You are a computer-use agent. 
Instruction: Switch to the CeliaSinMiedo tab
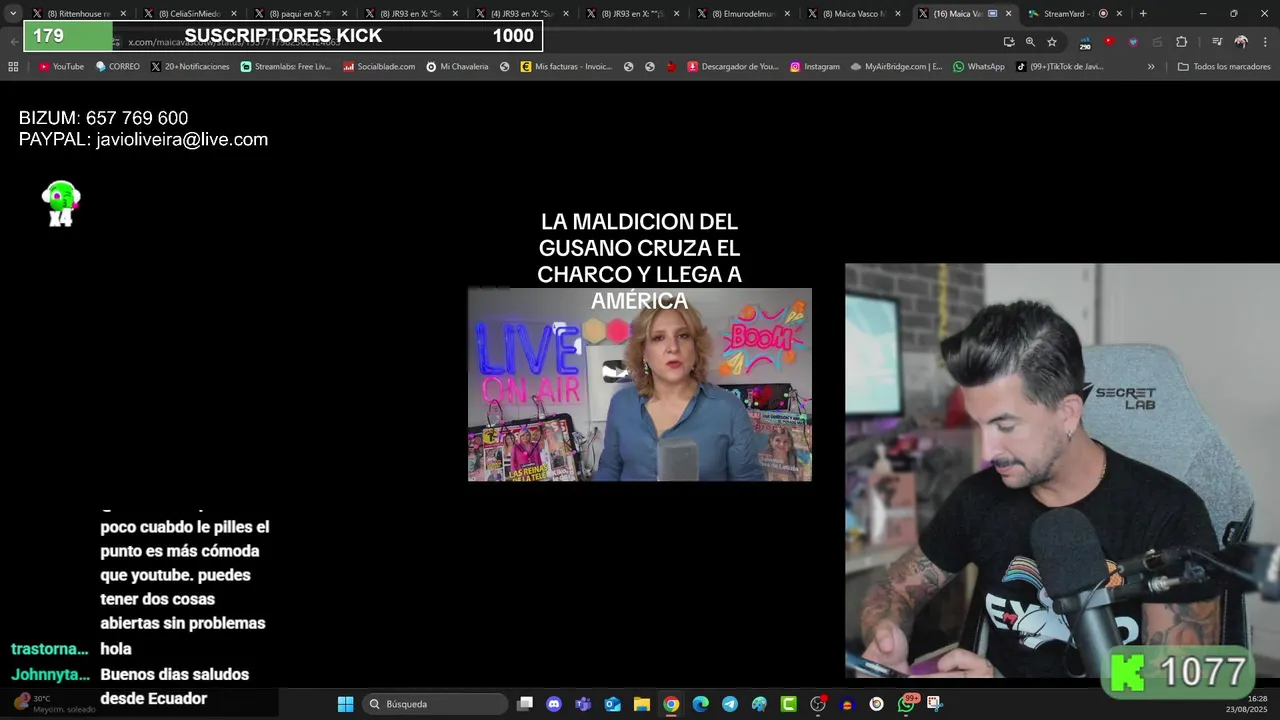(x=190, y=13)
